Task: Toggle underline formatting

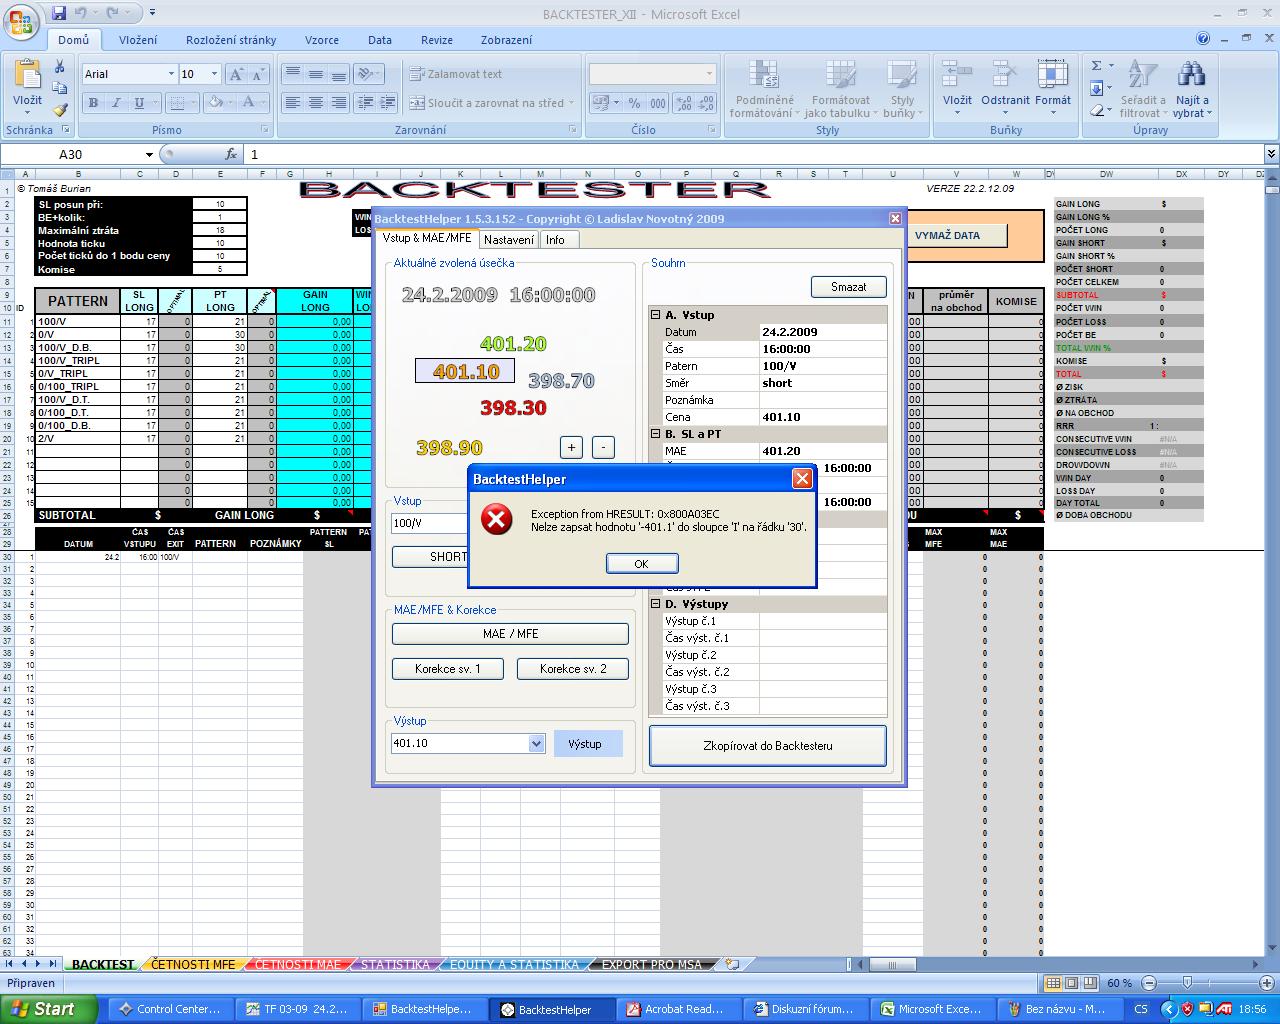Action: (139, 102)
